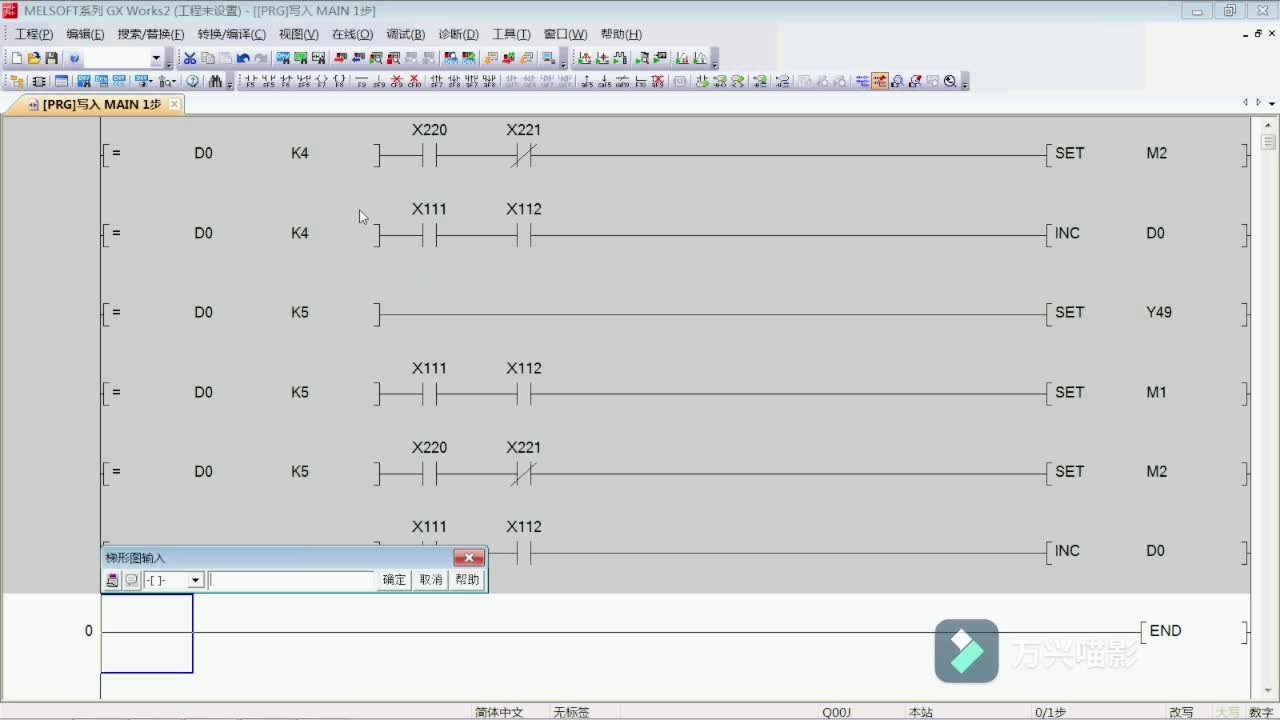Insert application instruction F8 bracket icon
Image resolution: width=1280 pixels, height=720 pixels.
click(x=339, y=81)
